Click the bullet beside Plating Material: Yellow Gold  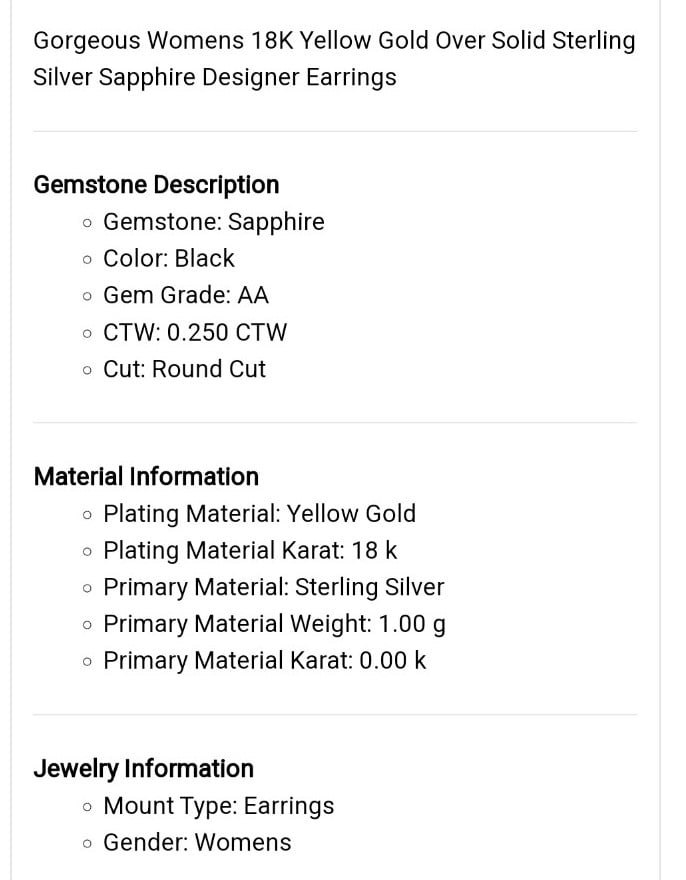coord(86,515)
